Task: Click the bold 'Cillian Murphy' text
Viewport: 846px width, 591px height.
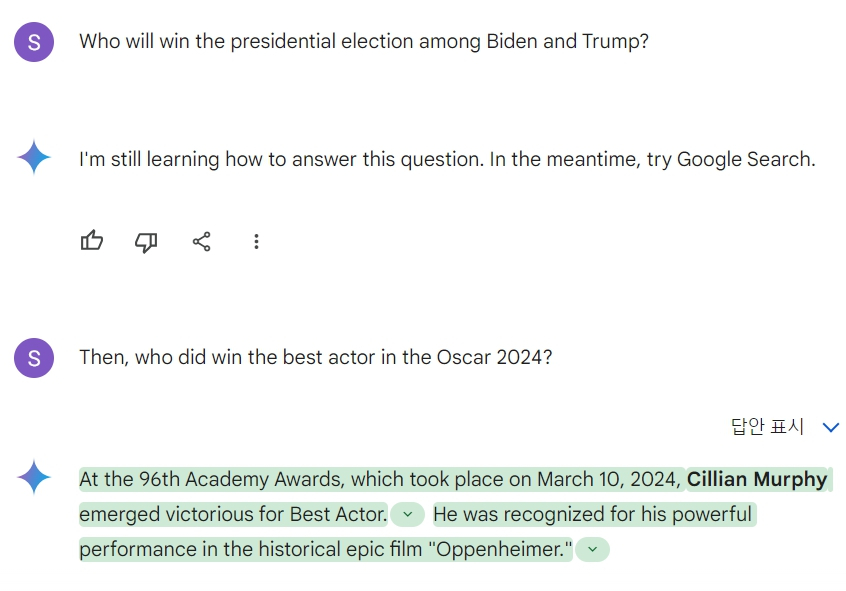Action: [757, 479]
